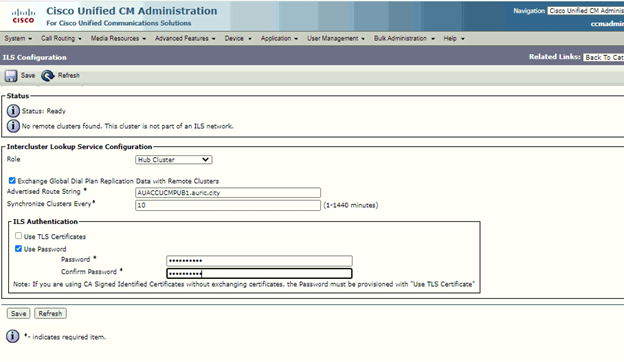624x362 pixels.
Task: Open the Device menu
Action: (x=238, y=38)
